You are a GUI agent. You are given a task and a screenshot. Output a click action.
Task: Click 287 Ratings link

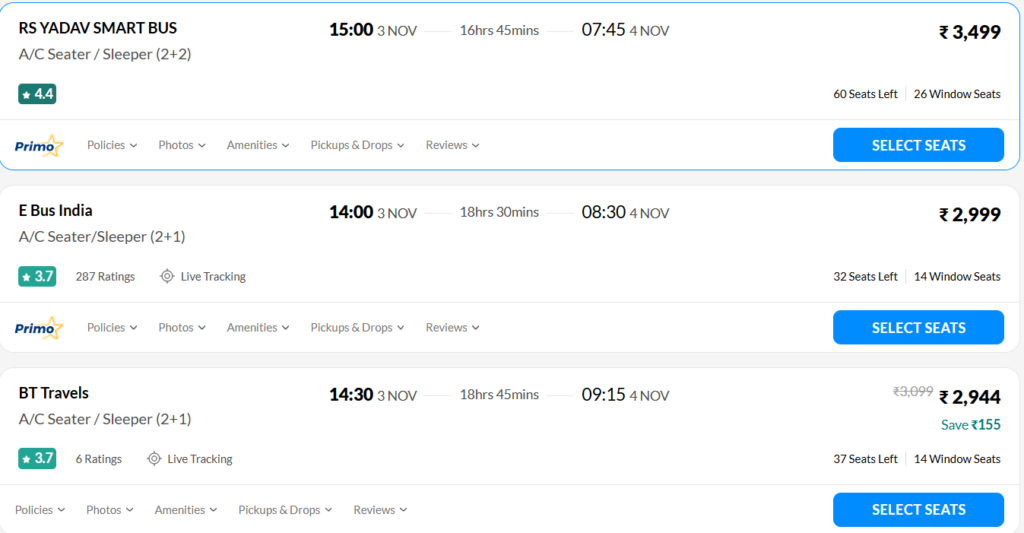point(105,276)
